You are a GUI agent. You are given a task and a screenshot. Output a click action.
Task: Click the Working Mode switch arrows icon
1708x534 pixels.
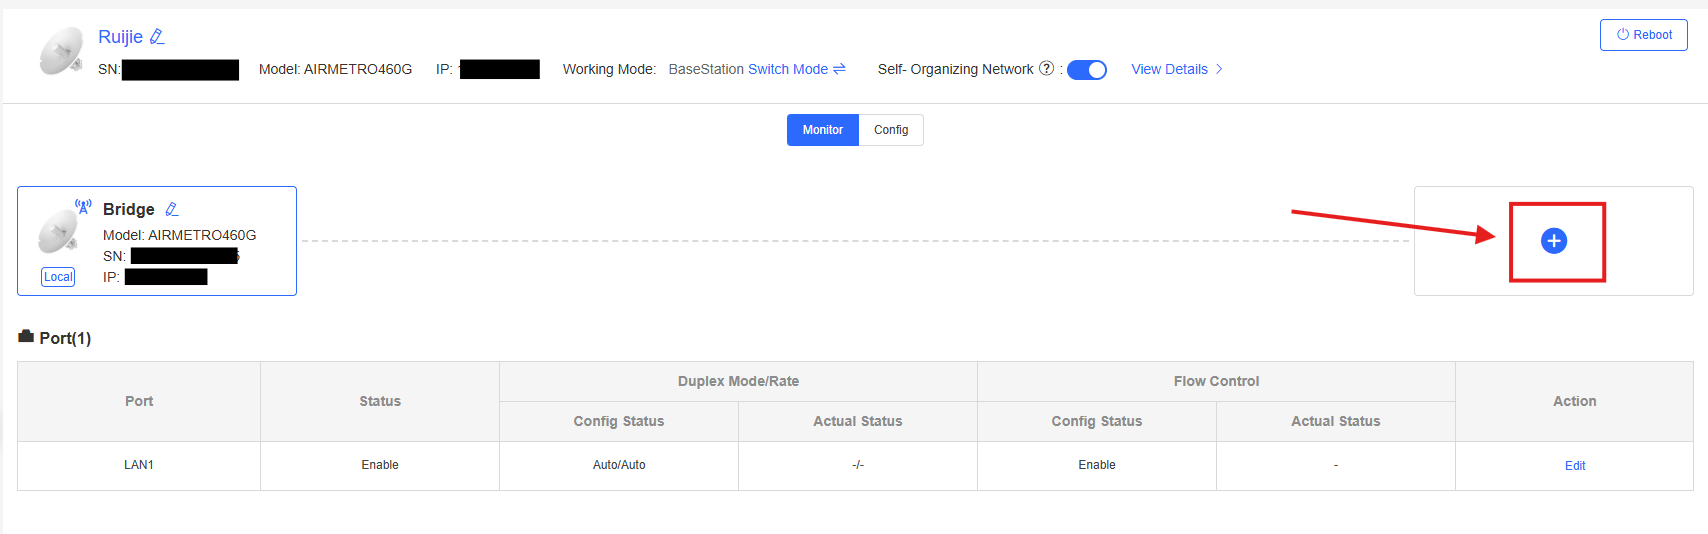(839, 69)
